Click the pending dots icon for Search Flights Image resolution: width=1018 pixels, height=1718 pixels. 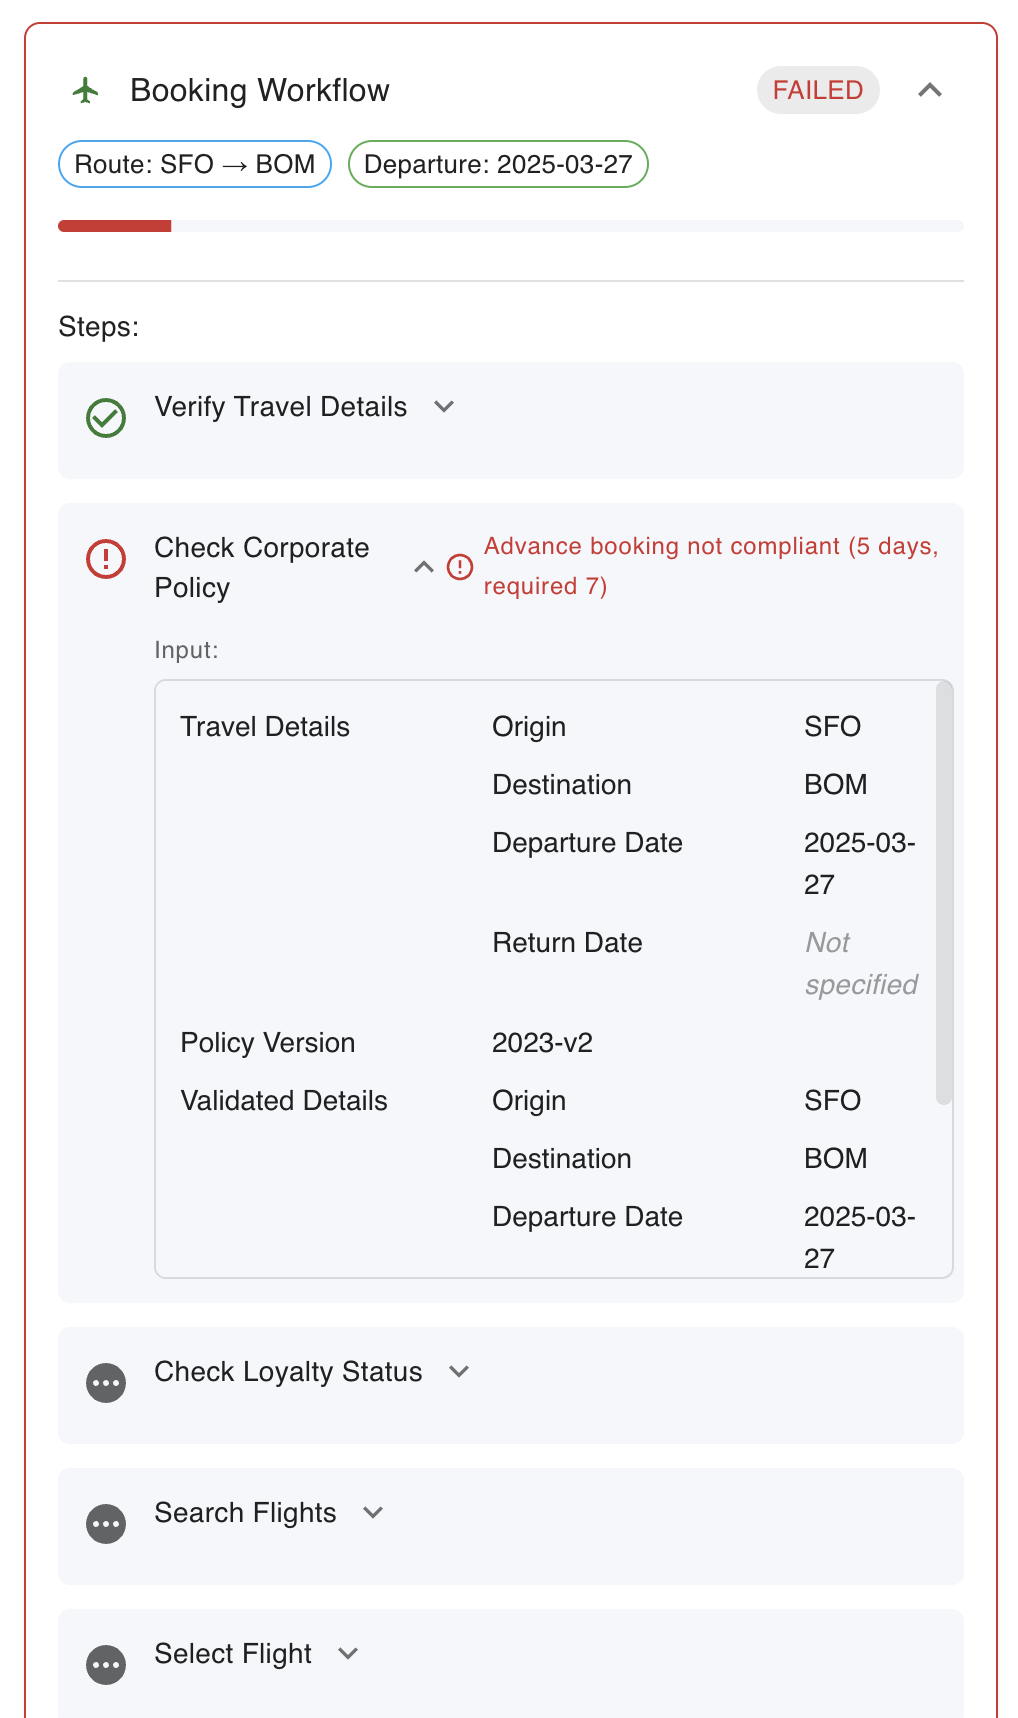pos(106,1524)
